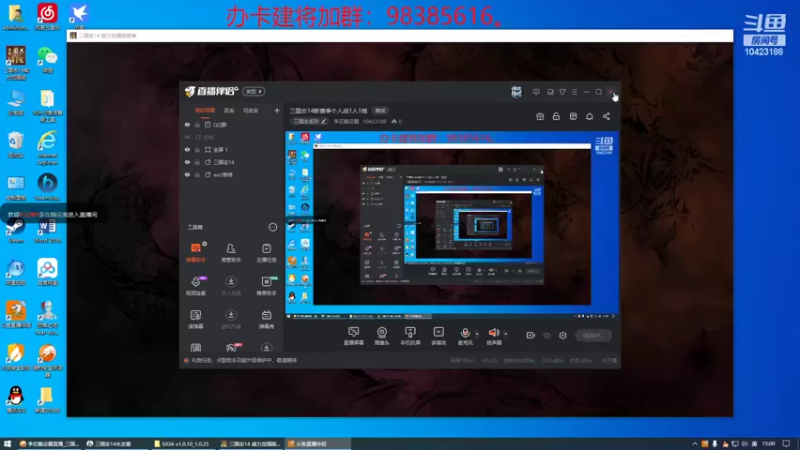Screen dimensions: 800x450
Task: Open the hamburger menu in title bar
Action: pos(574,92)
